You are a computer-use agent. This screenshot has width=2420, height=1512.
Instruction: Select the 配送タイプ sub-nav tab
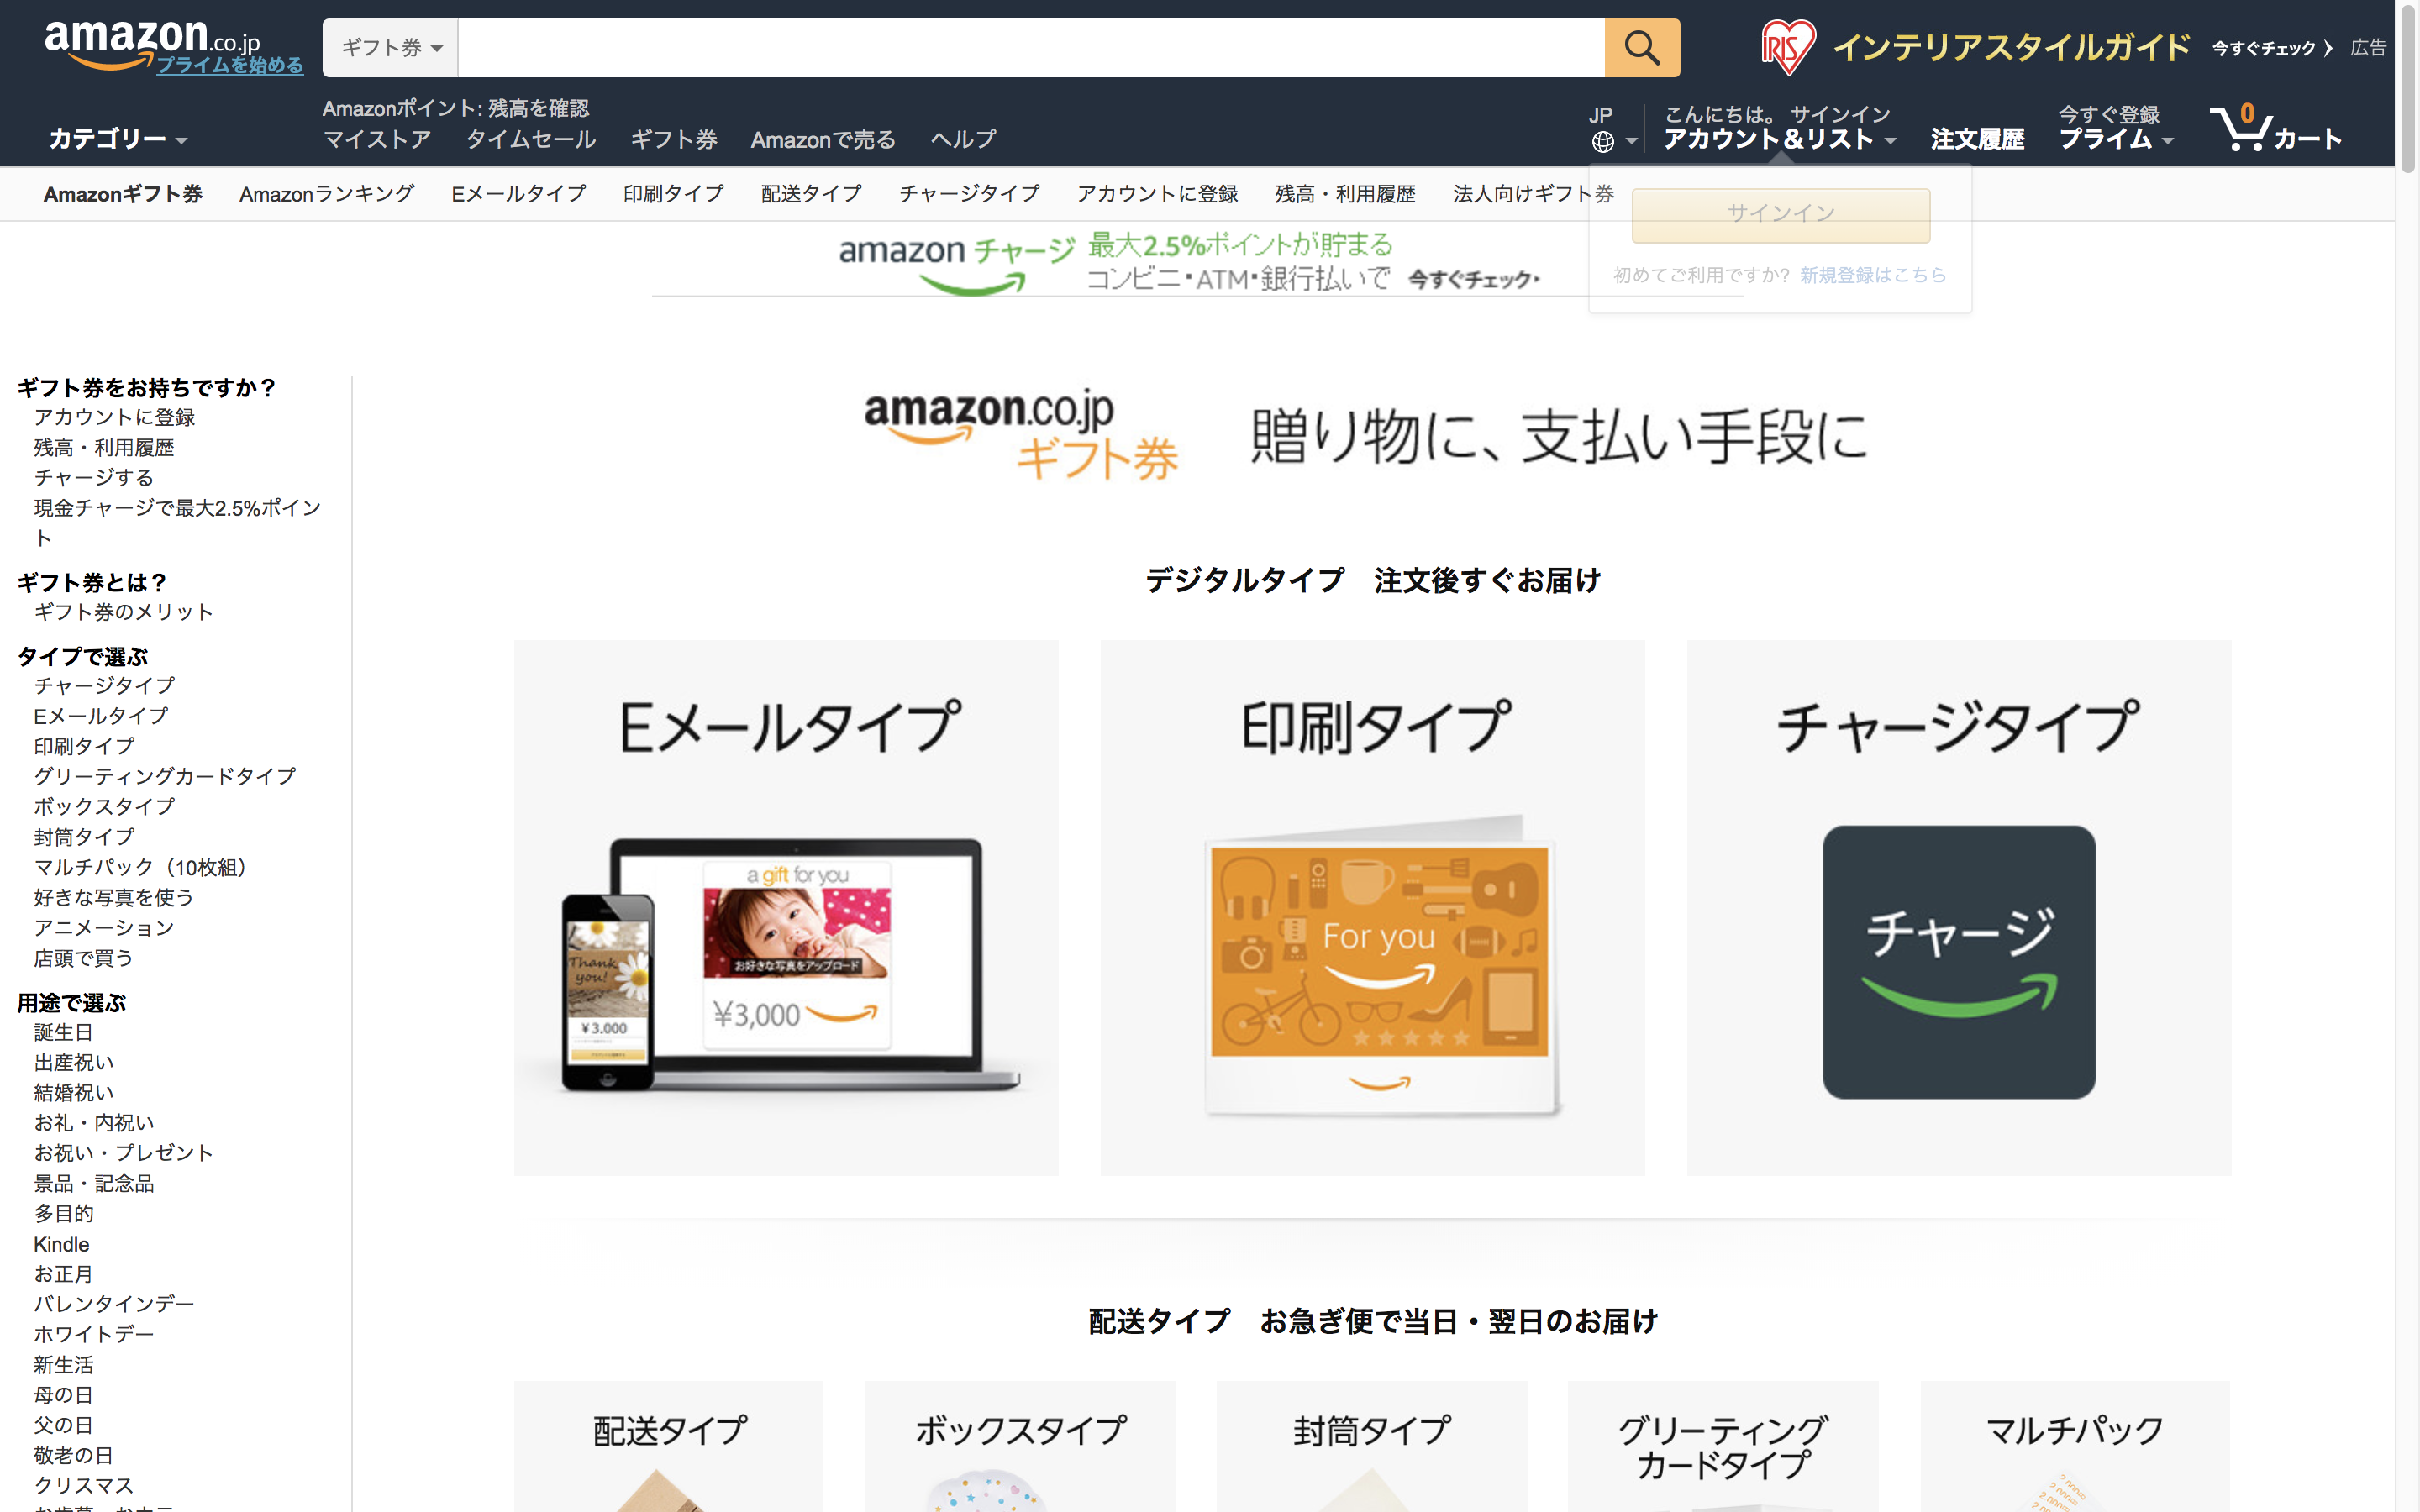pyautogui.click(x=811, y=194)
